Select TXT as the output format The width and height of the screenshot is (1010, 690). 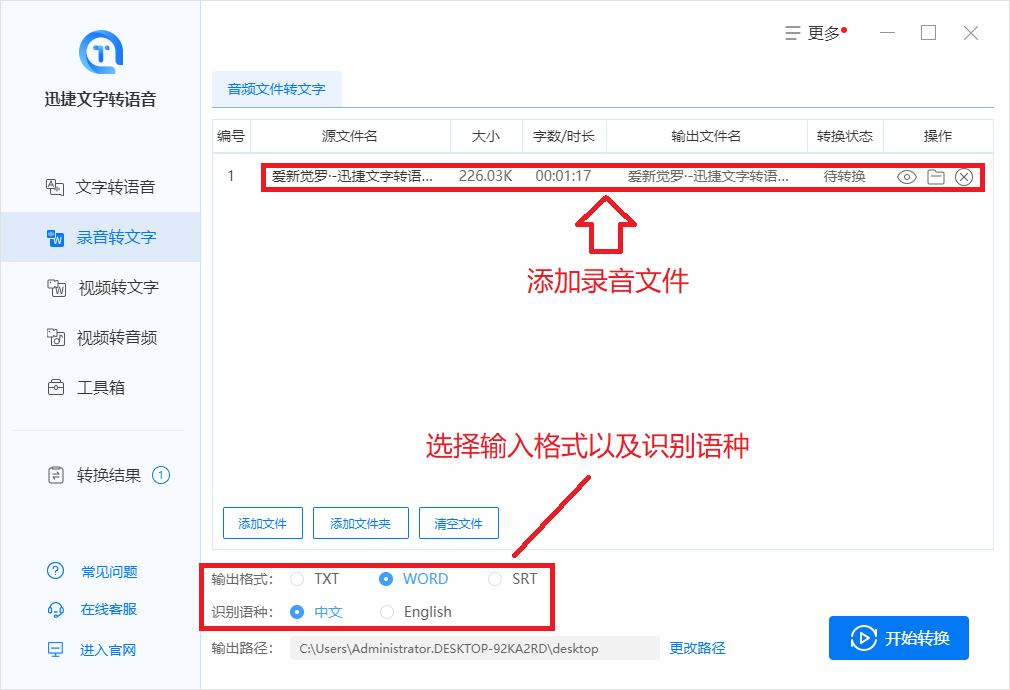coord(297,578)
